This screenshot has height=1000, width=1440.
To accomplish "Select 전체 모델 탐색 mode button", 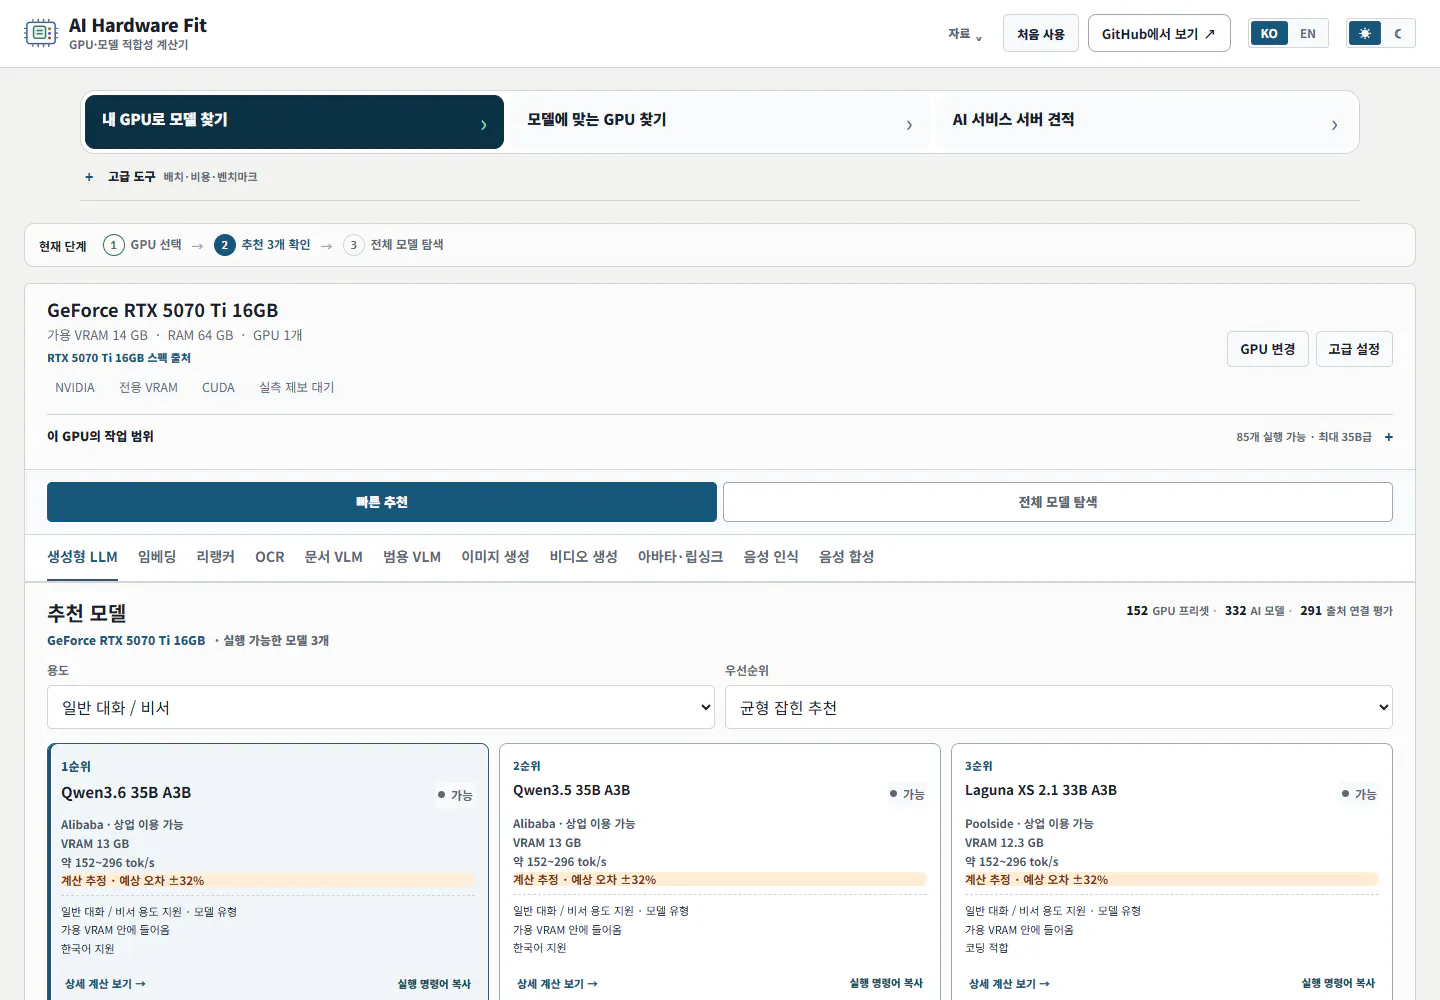I will (x=1058, y=502).
